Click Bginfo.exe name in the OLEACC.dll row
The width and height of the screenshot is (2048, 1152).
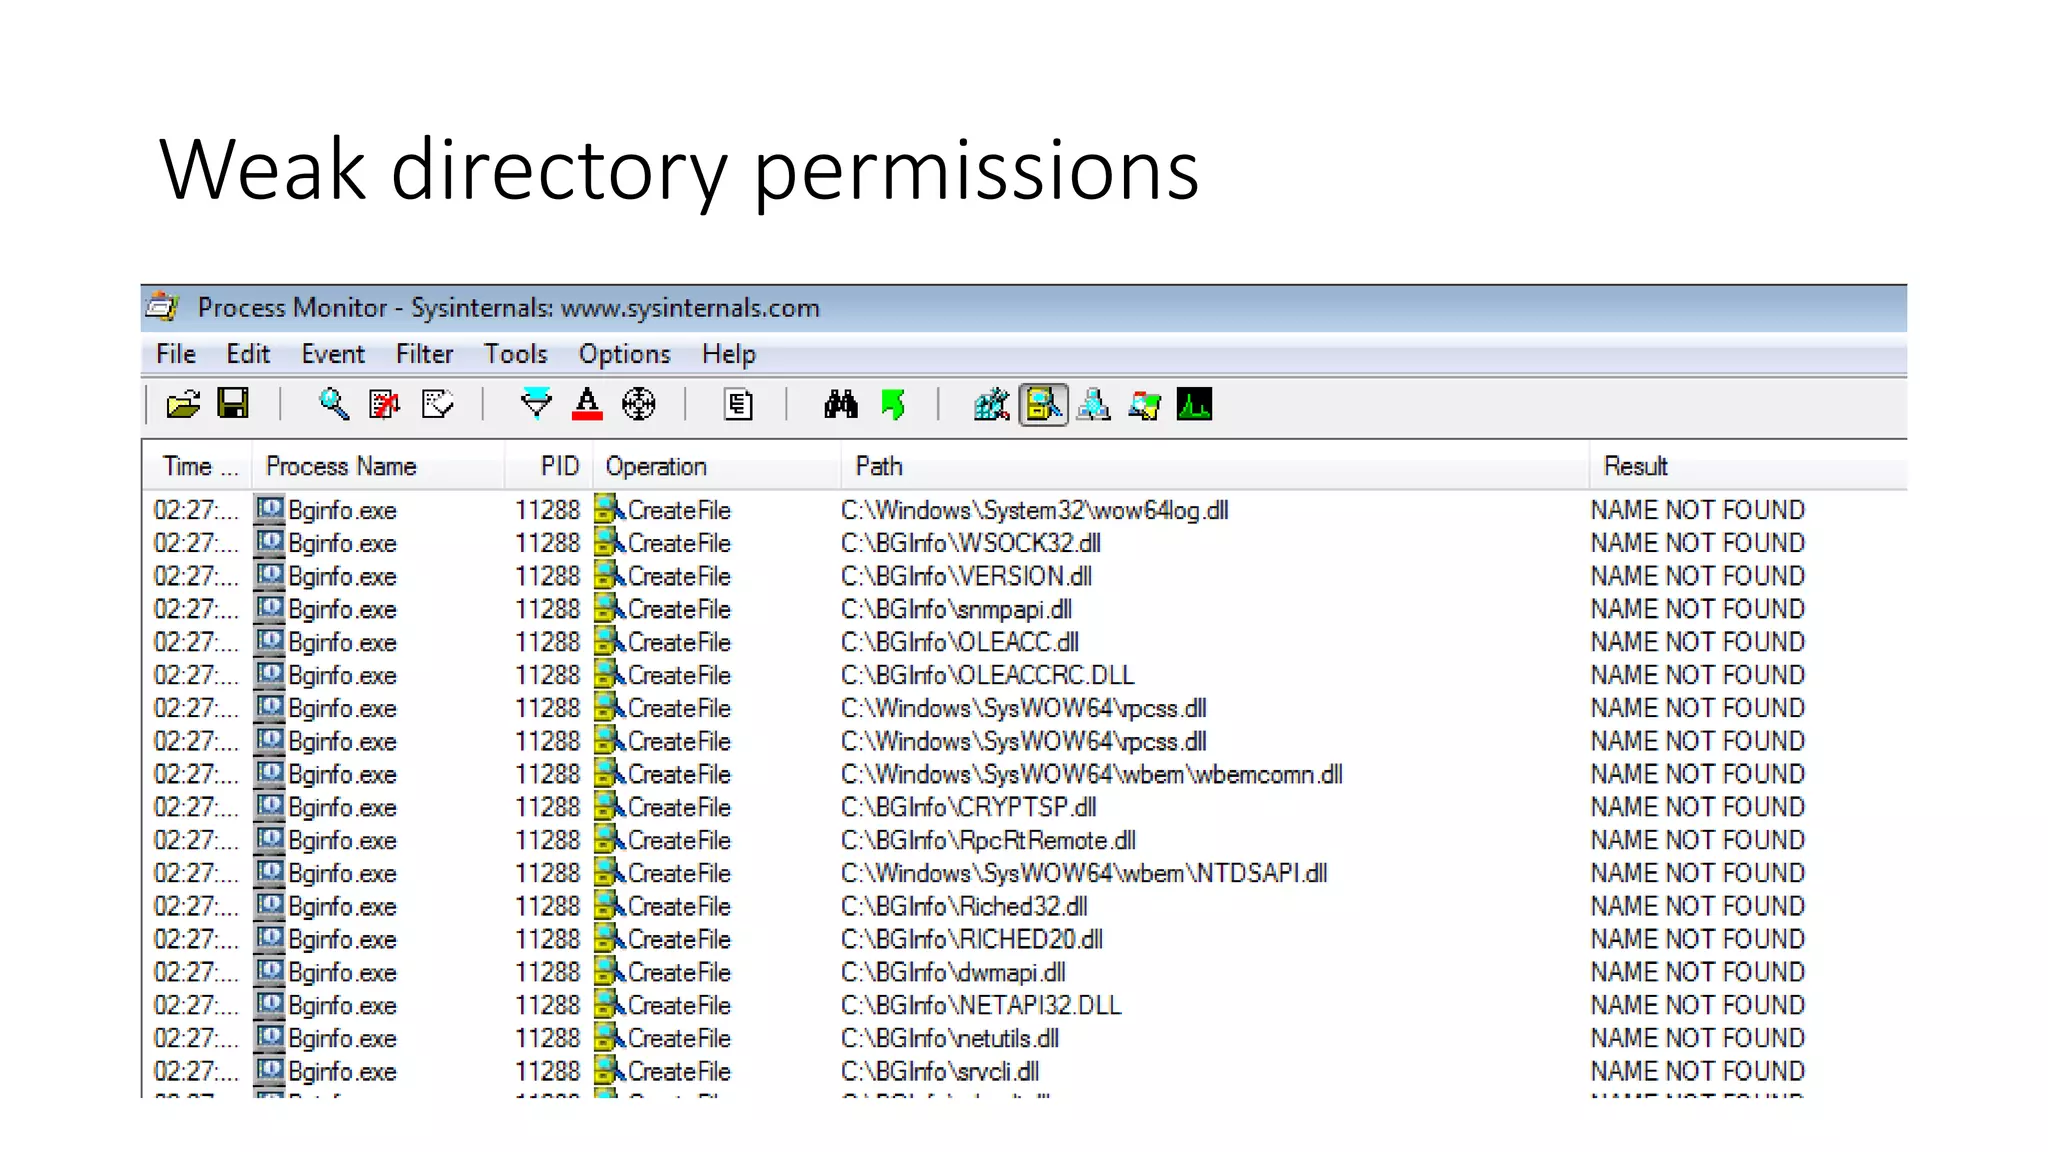pyautogui.click(x=342, y=642)
